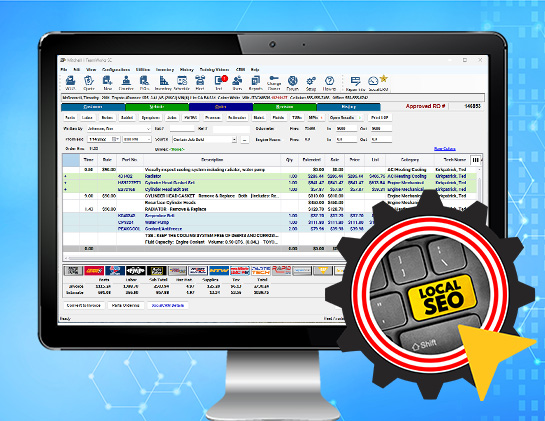
Task: Click the Setup gears icon
Action: 311,83
